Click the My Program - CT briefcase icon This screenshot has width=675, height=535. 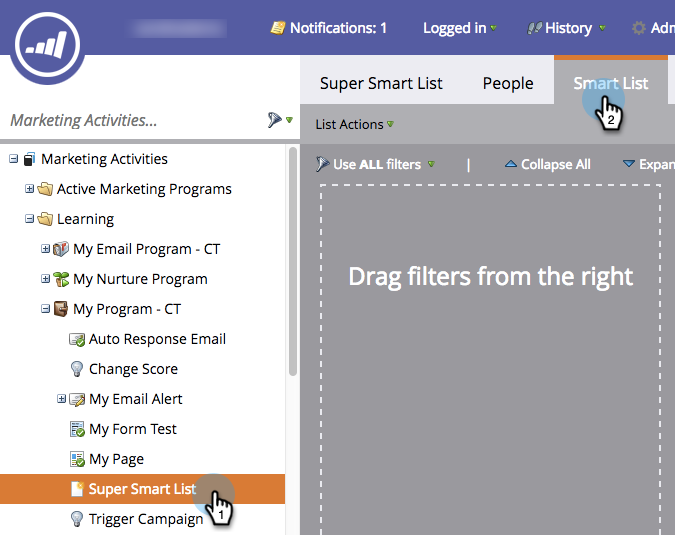click(61, 309)
